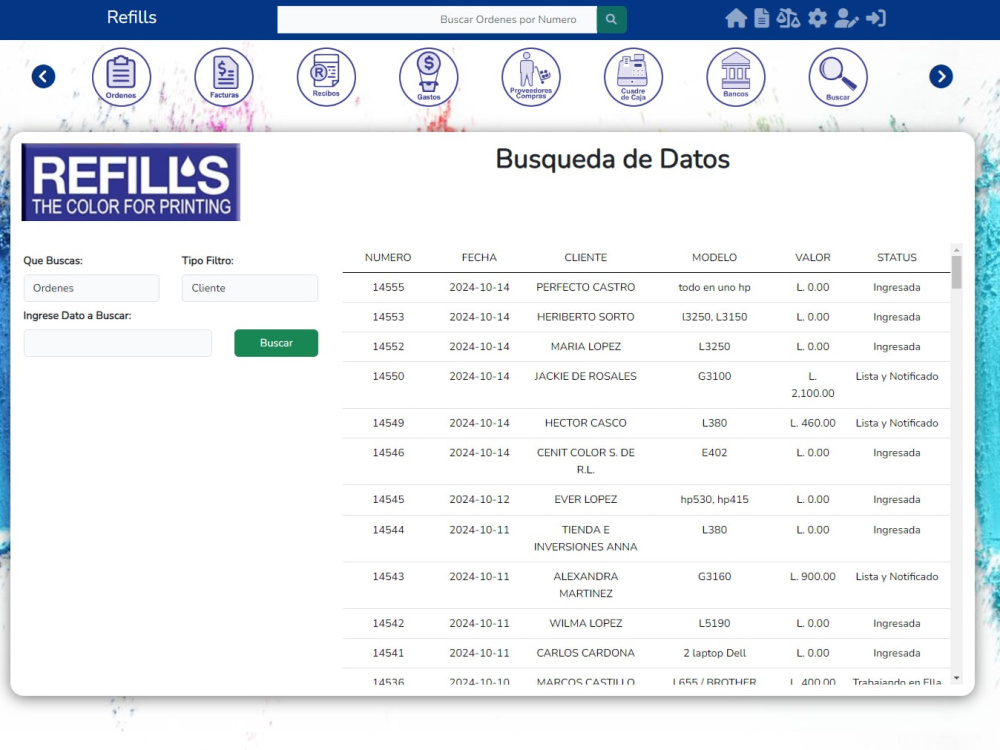Click client CENIT COLOR S. DE R.L.
This screenshot has height=750, width=1000.
coord(585,461)
